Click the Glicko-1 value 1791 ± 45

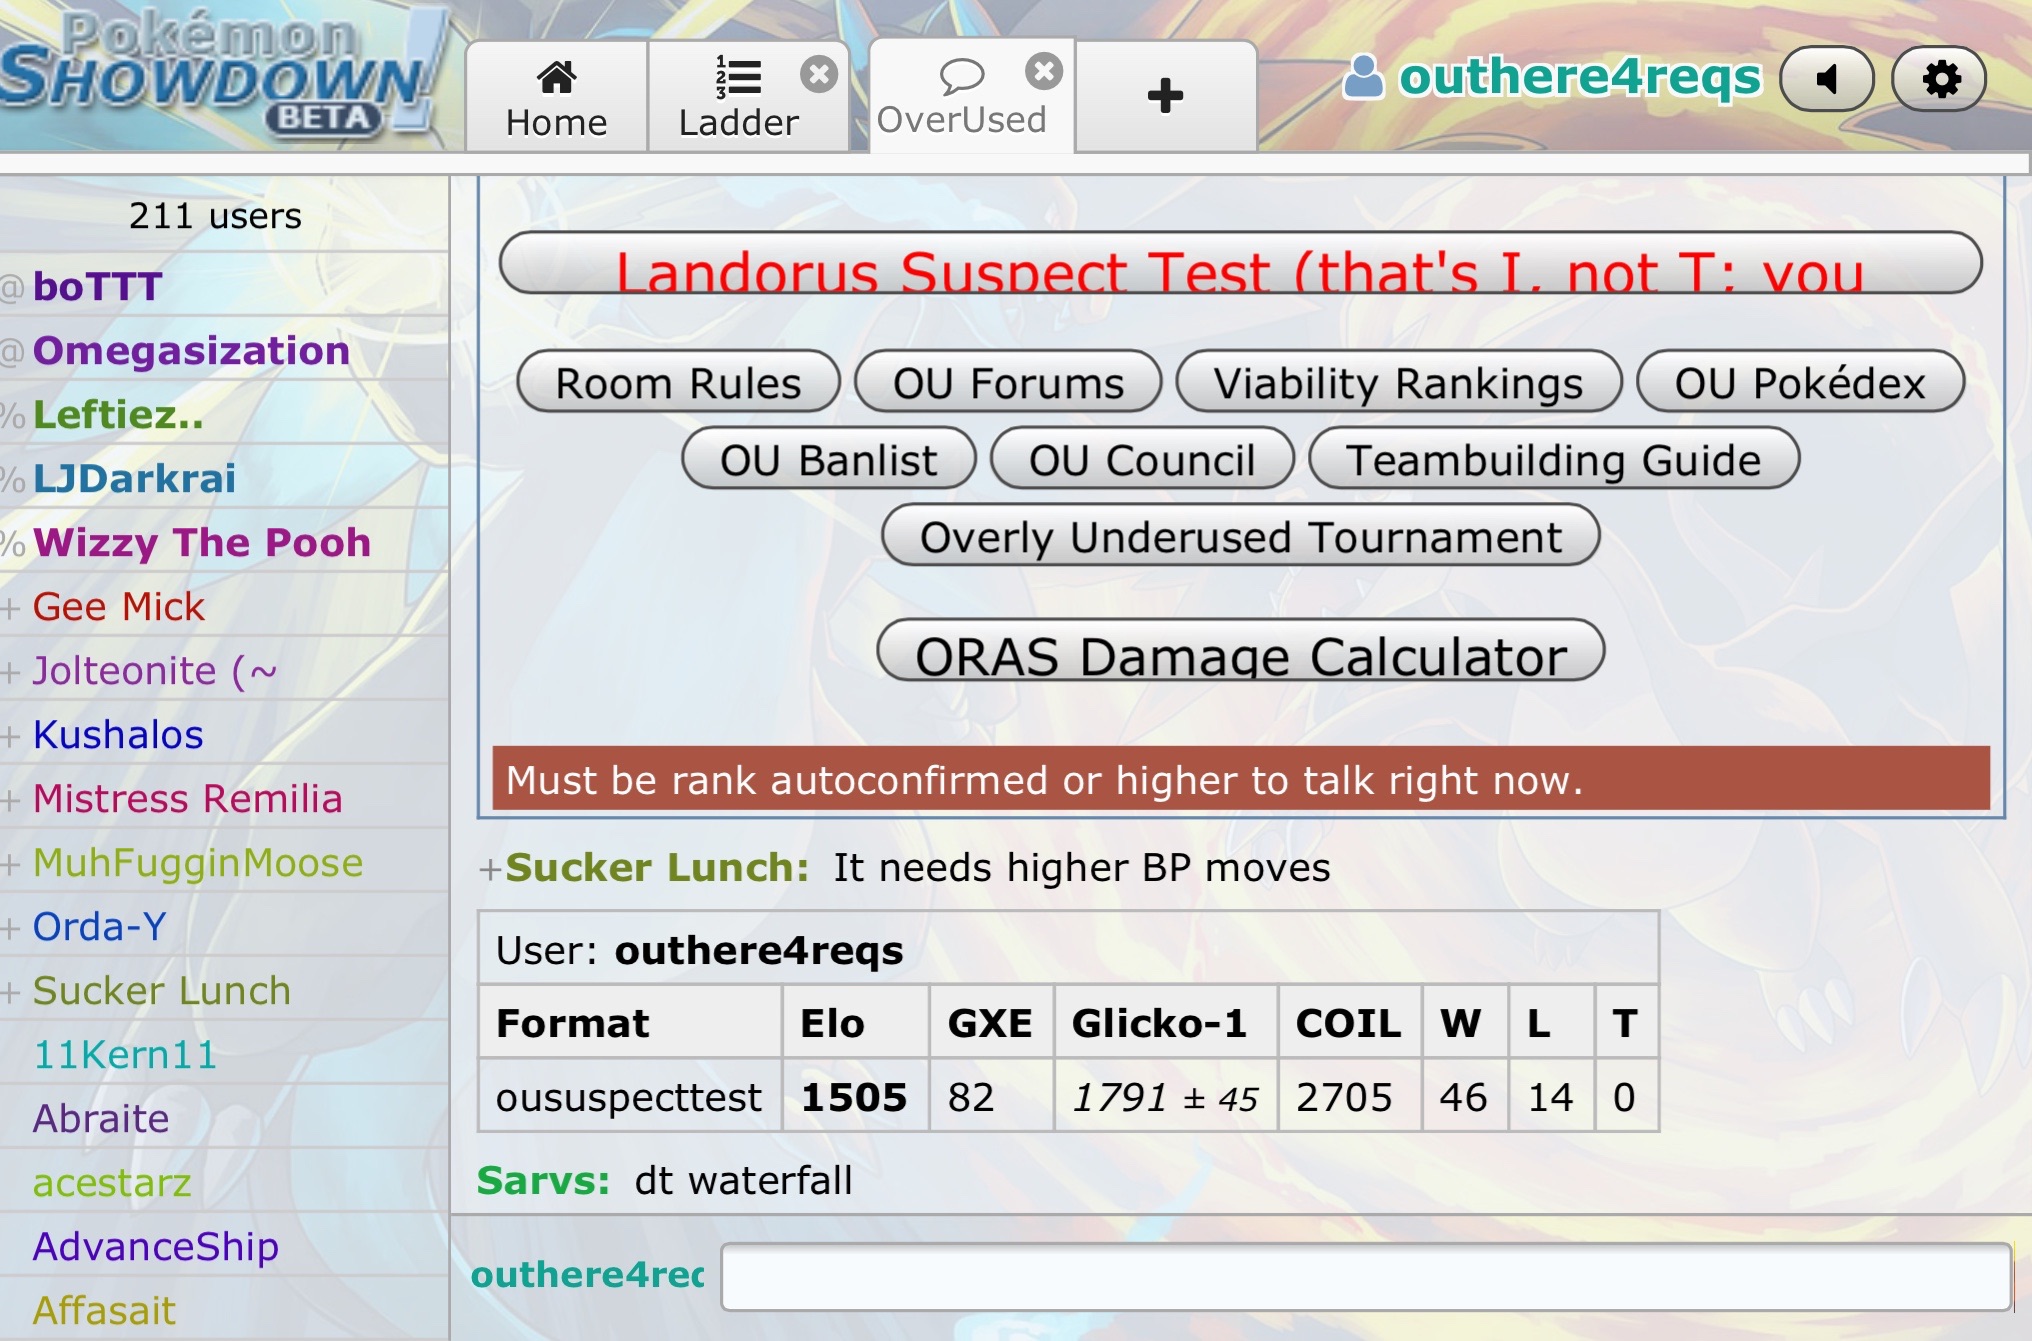(1165, 1097)
